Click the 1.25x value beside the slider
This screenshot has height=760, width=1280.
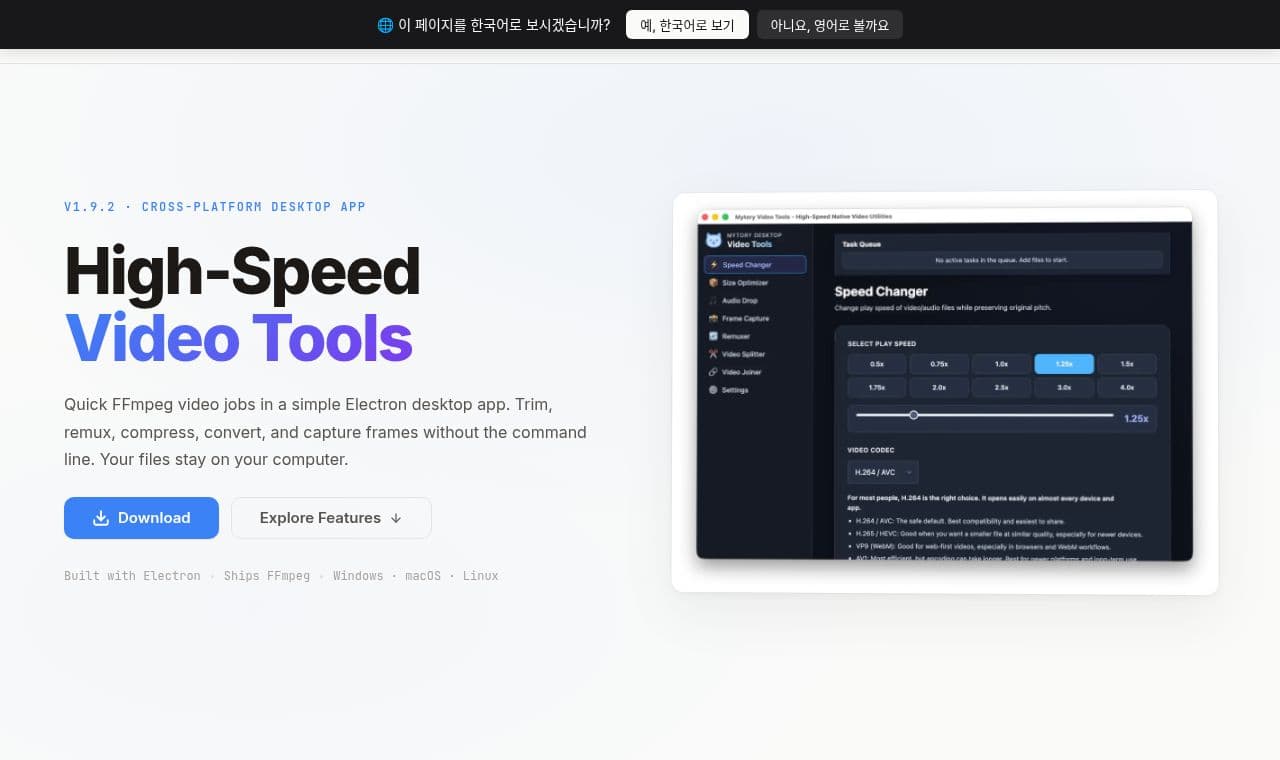pos(1136,419)
